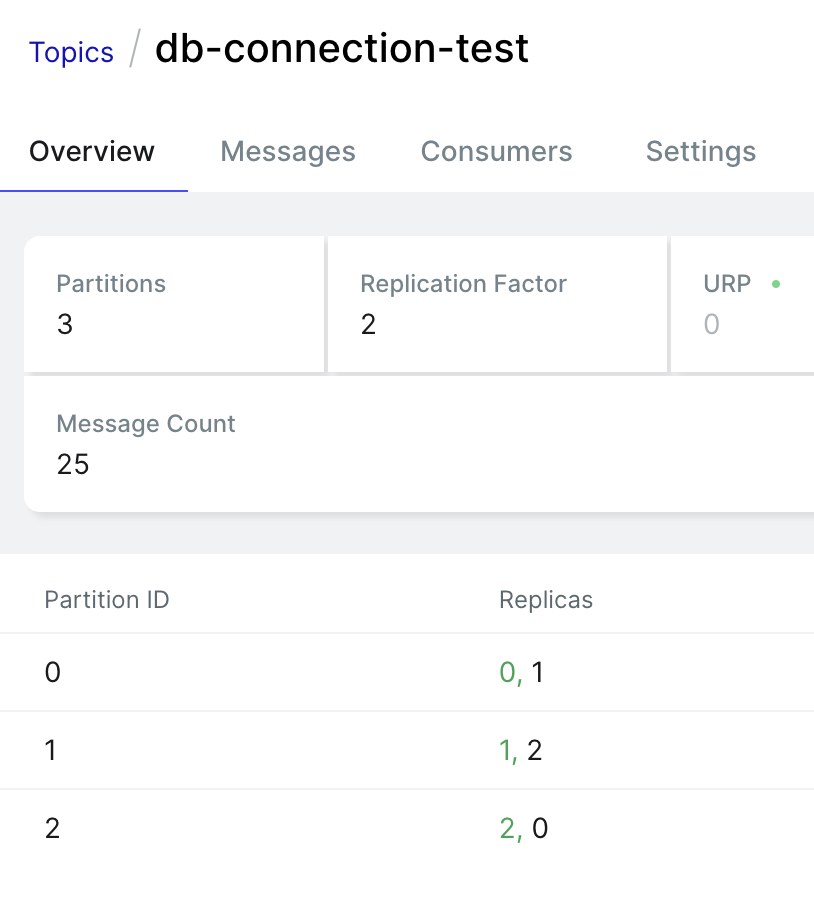Click the green URP status dot
Viewport: 814px width, 906px height.
(x=776, y=284)
